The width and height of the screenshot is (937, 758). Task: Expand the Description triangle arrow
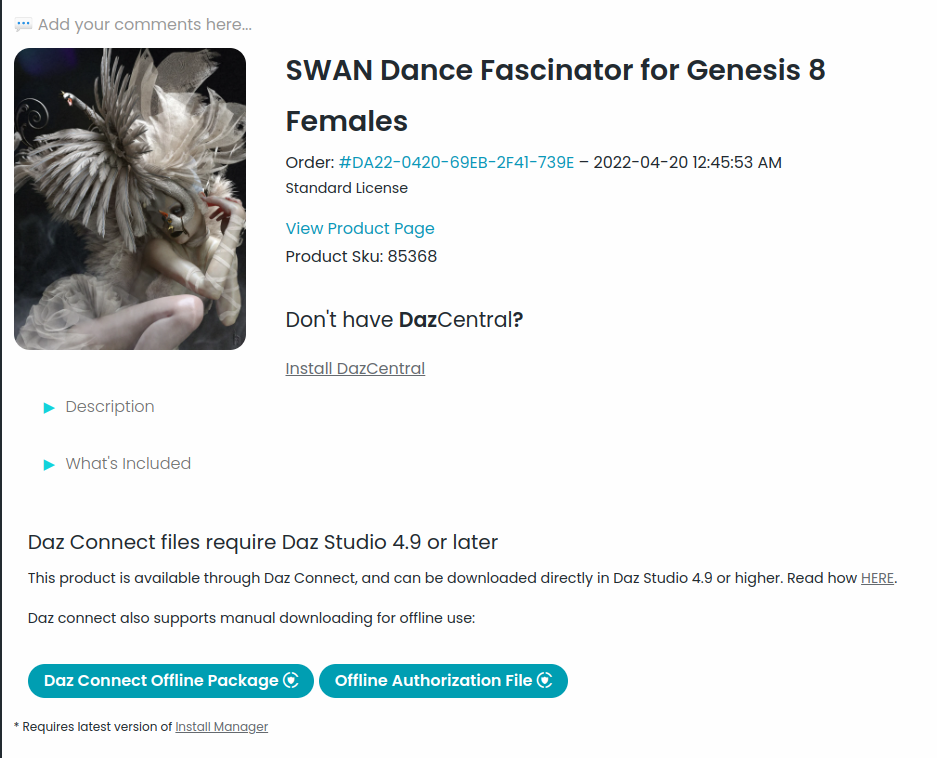[49, 408]
